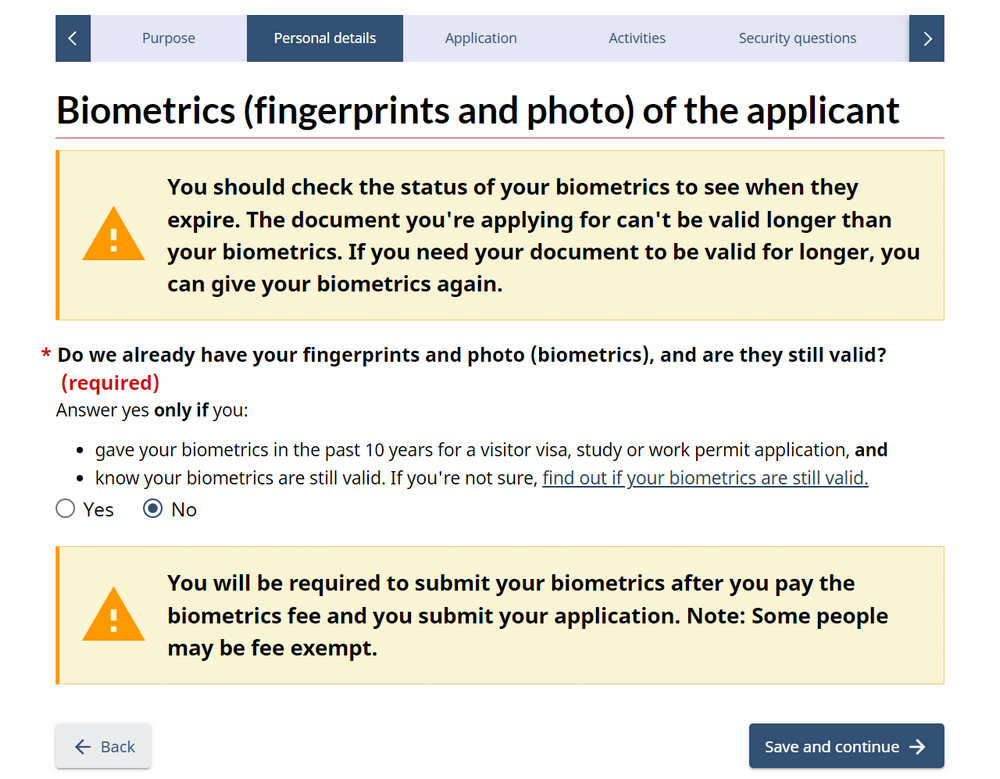Image resolution: width=1000 pixels, height=779 pixels.
Task: Go to the Application tab
Action: tap(481, 39)
